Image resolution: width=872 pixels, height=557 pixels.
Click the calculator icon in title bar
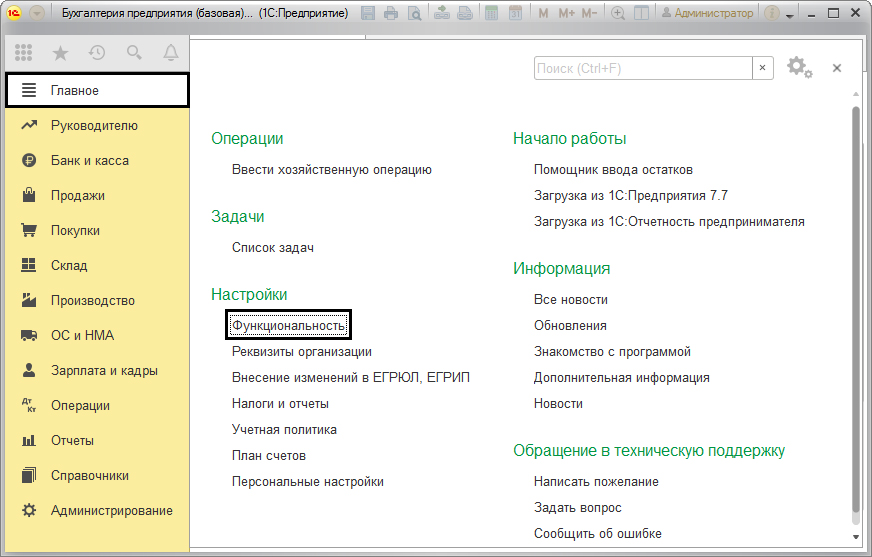coord(491,14)
